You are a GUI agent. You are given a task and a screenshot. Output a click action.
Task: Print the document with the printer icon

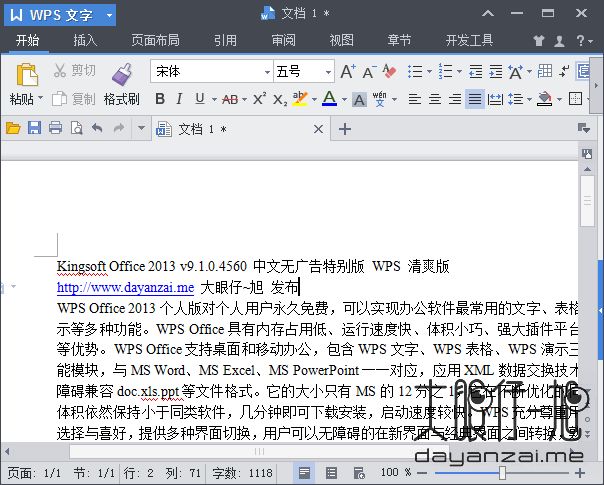click(55, 128)
